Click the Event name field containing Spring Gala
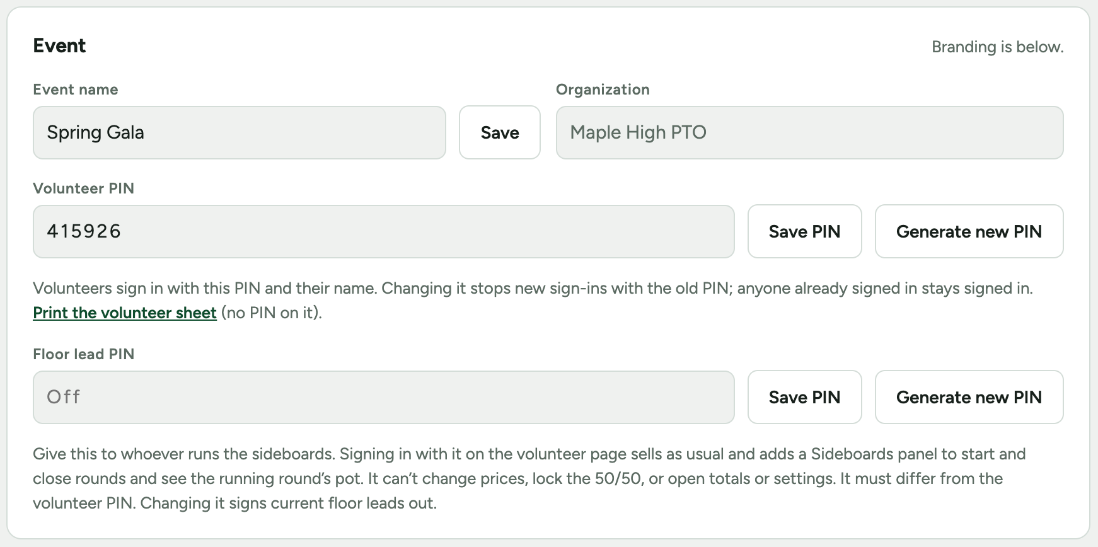Viewport: 1098px width, 547px height. pyautogui.click(x=239, y=132)
